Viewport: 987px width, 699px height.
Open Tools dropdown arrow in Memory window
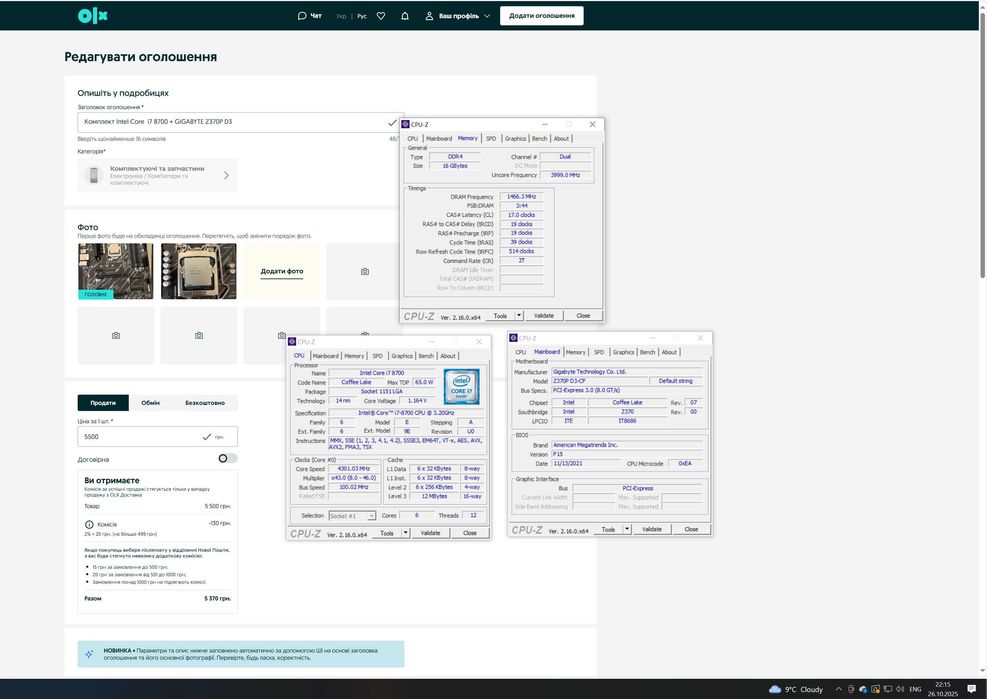(x=519, y=315)
